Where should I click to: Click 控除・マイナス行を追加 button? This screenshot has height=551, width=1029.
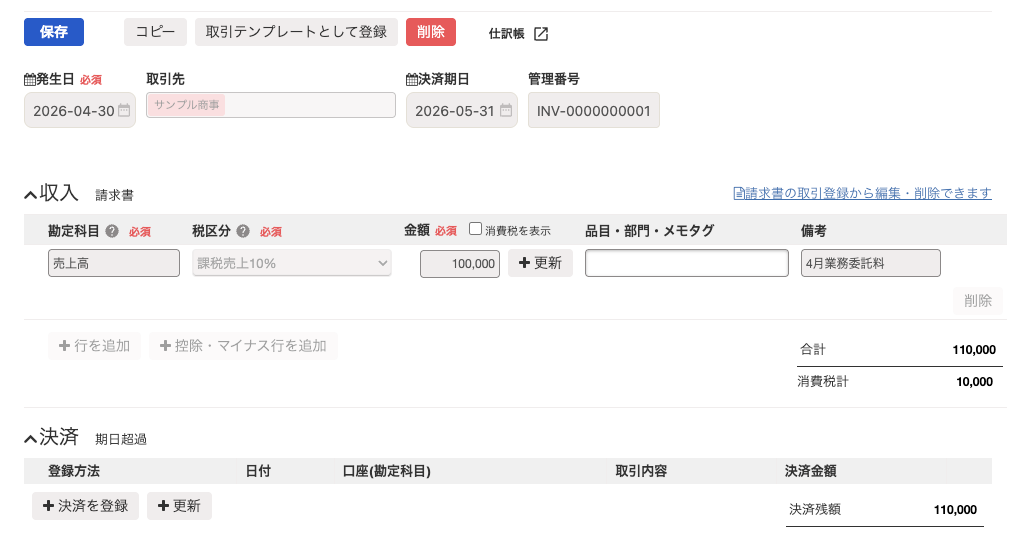pyautogui.click(x=243, y=346)
